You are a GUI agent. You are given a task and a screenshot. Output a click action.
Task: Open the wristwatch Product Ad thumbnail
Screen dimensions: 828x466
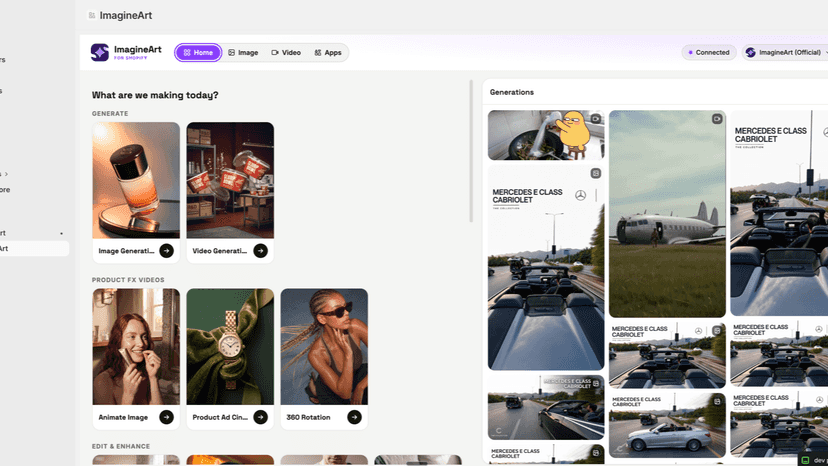(x=230, y=347)
